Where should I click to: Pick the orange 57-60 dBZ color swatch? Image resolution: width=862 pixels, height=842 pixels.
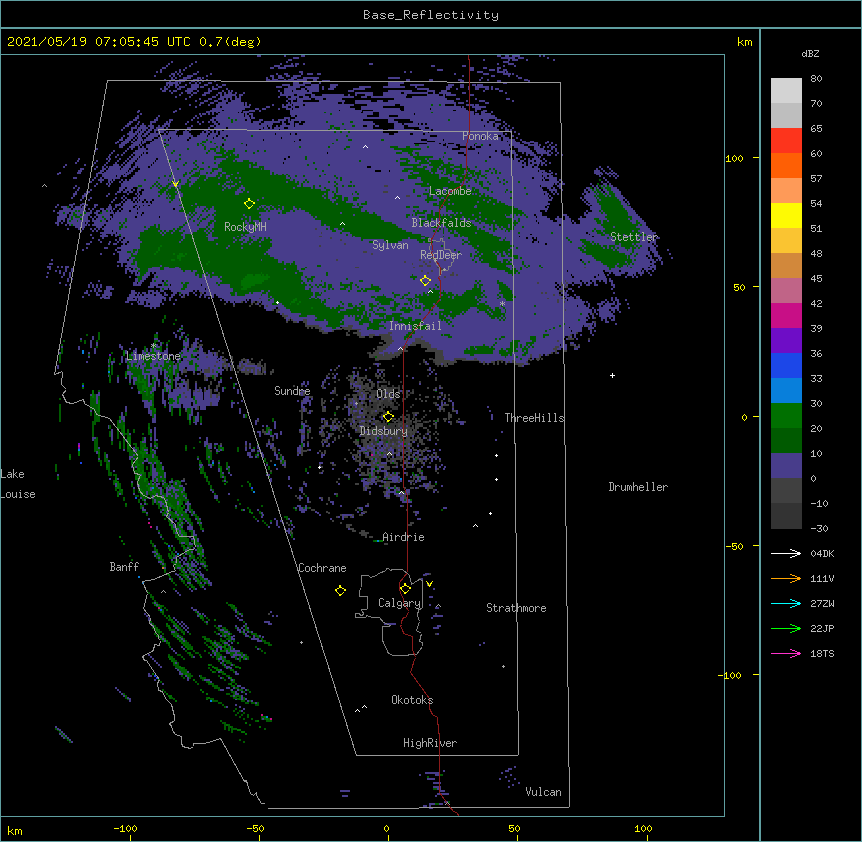[x=786, y=165]
